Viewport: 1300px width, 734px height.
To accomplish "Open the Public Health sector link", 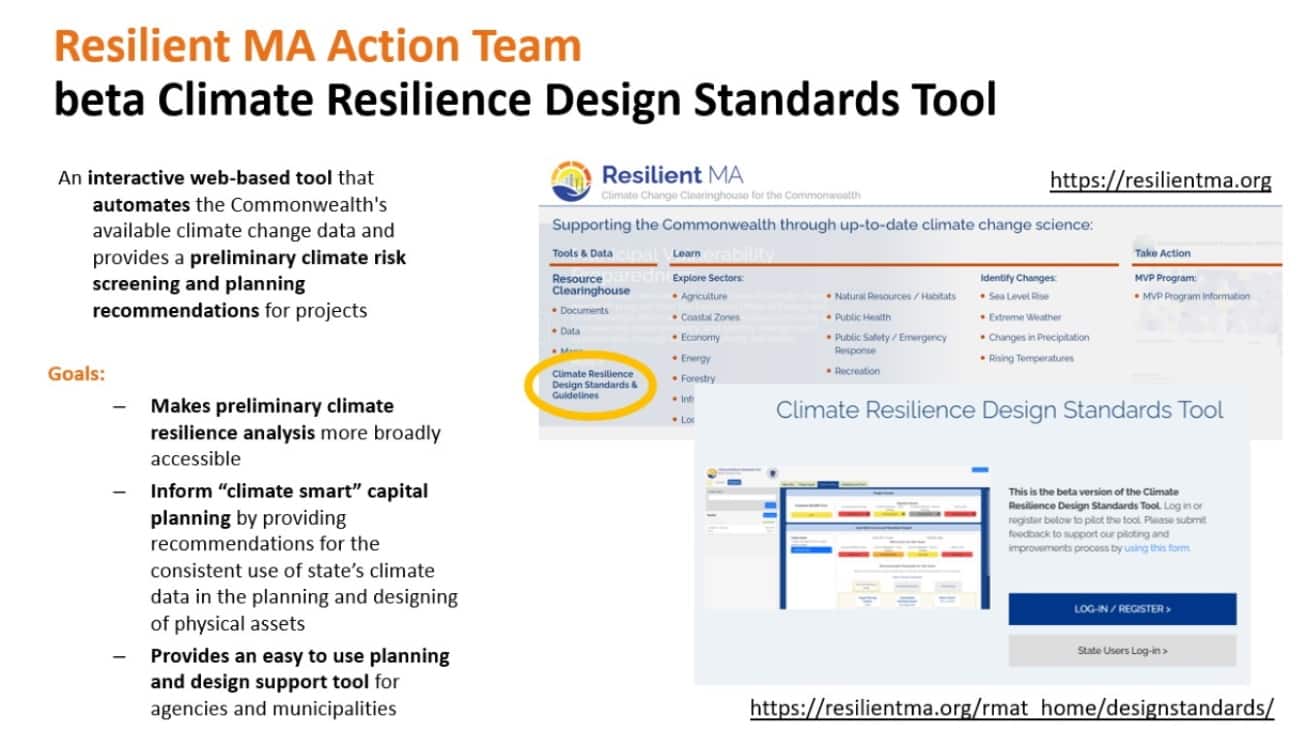I will 862,317.
